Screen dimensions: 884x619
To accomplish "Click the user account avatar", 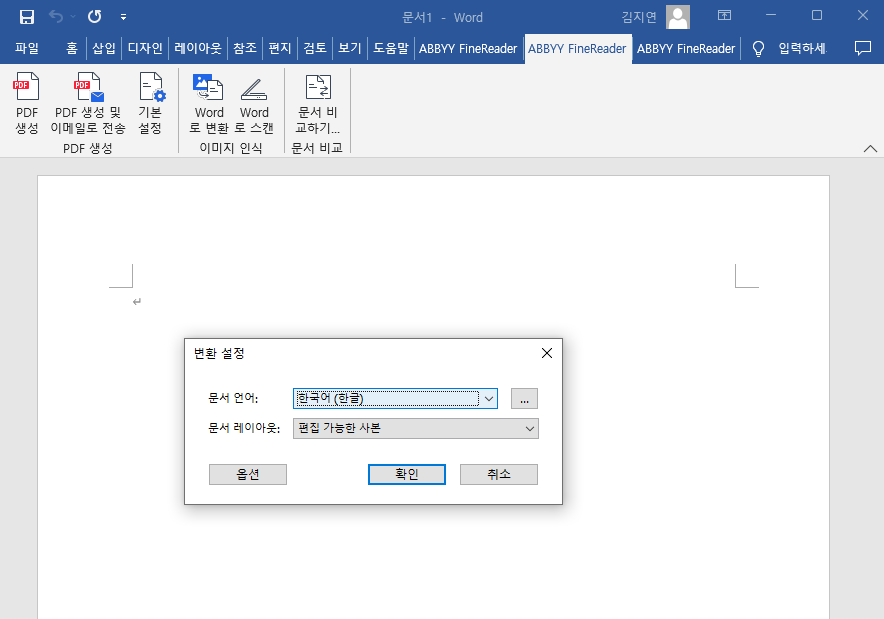I will click(678, 17).
